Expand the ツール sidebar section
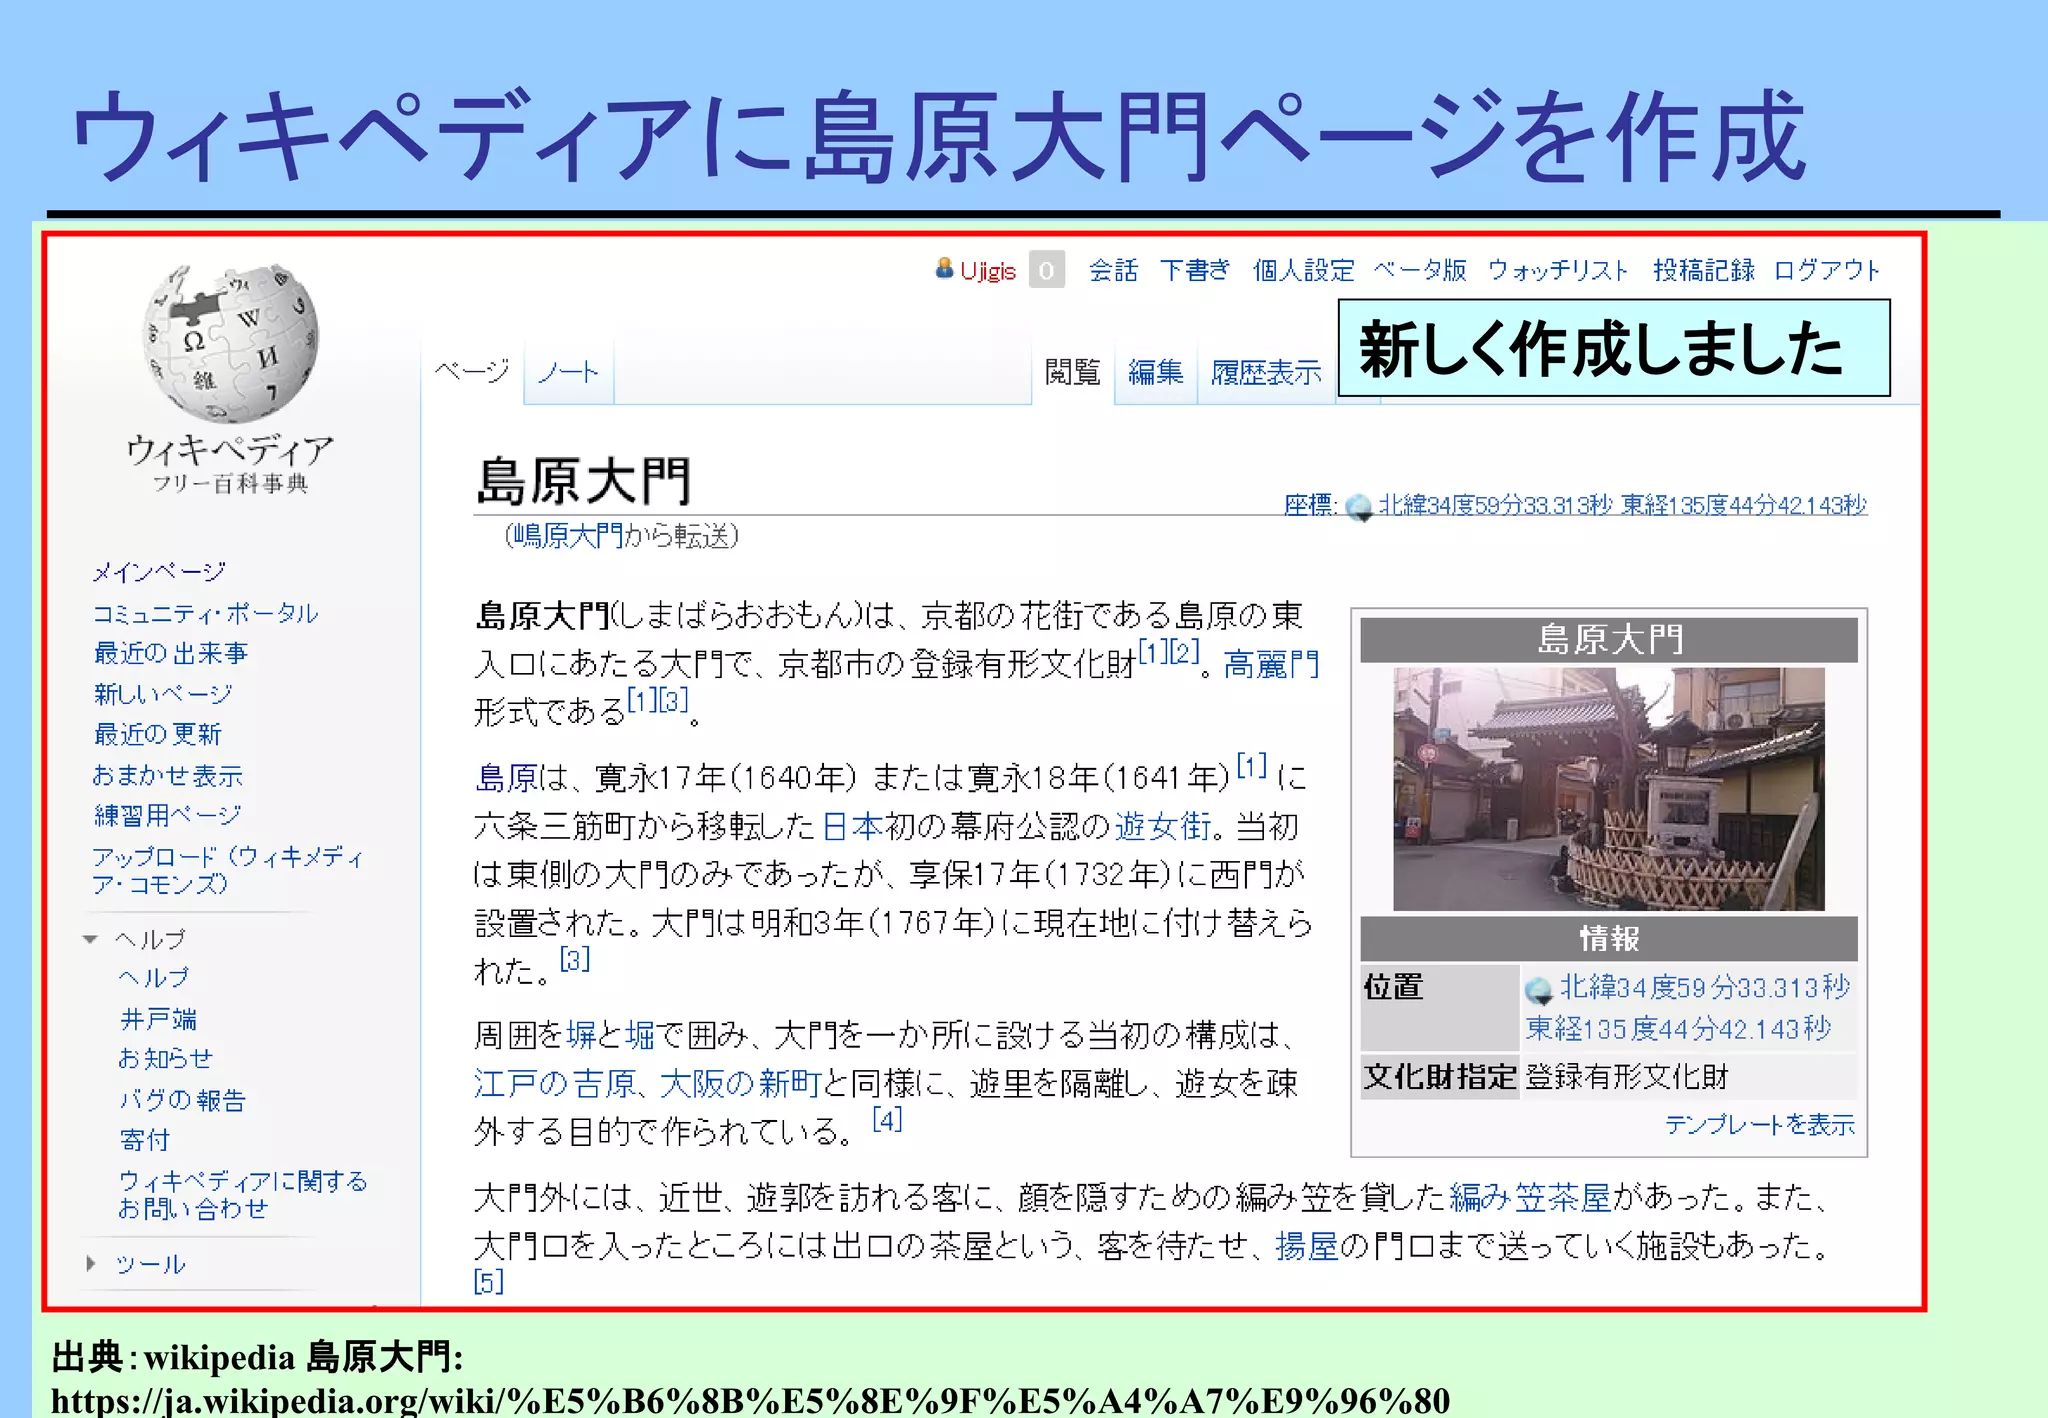The width and height of the screenshot is (2048, 1418). click(91, 1263)
